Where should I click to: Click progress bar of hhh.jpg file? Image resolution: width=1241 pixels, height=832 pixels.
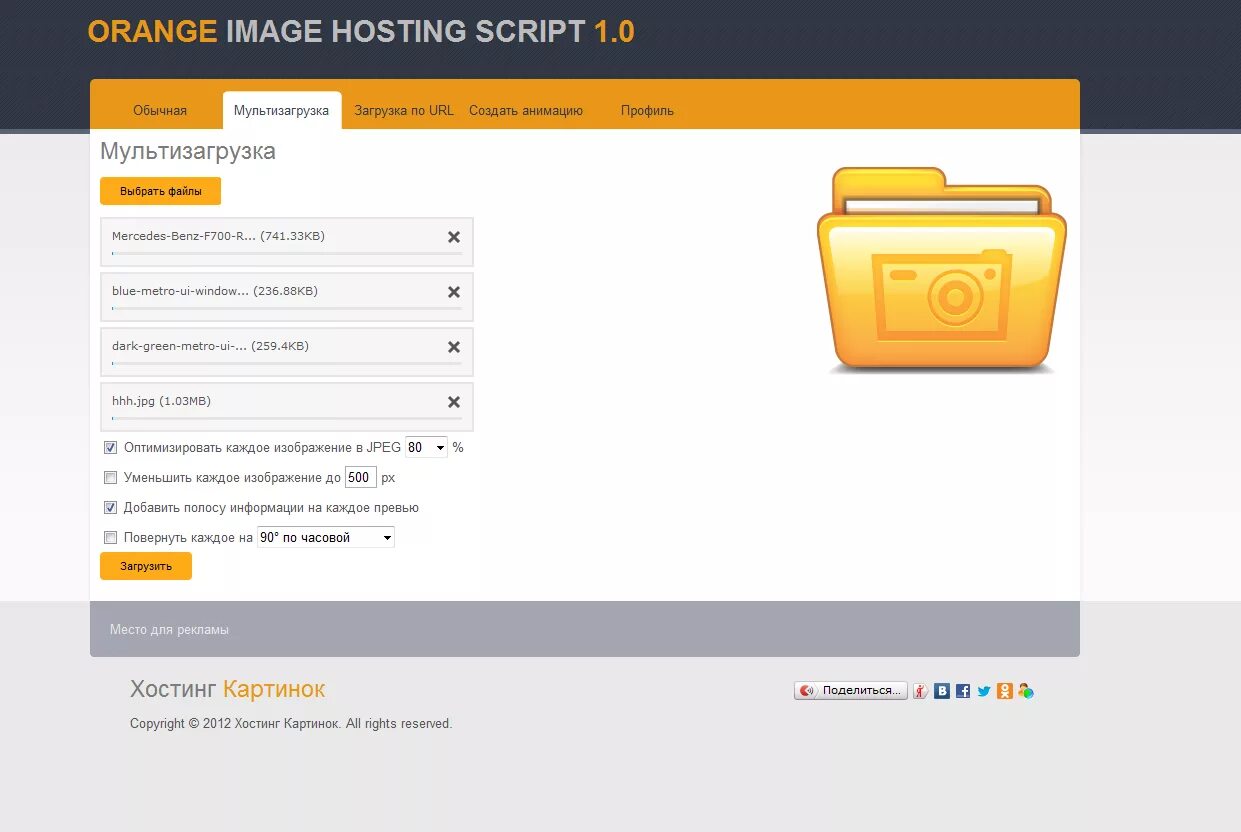287,419
